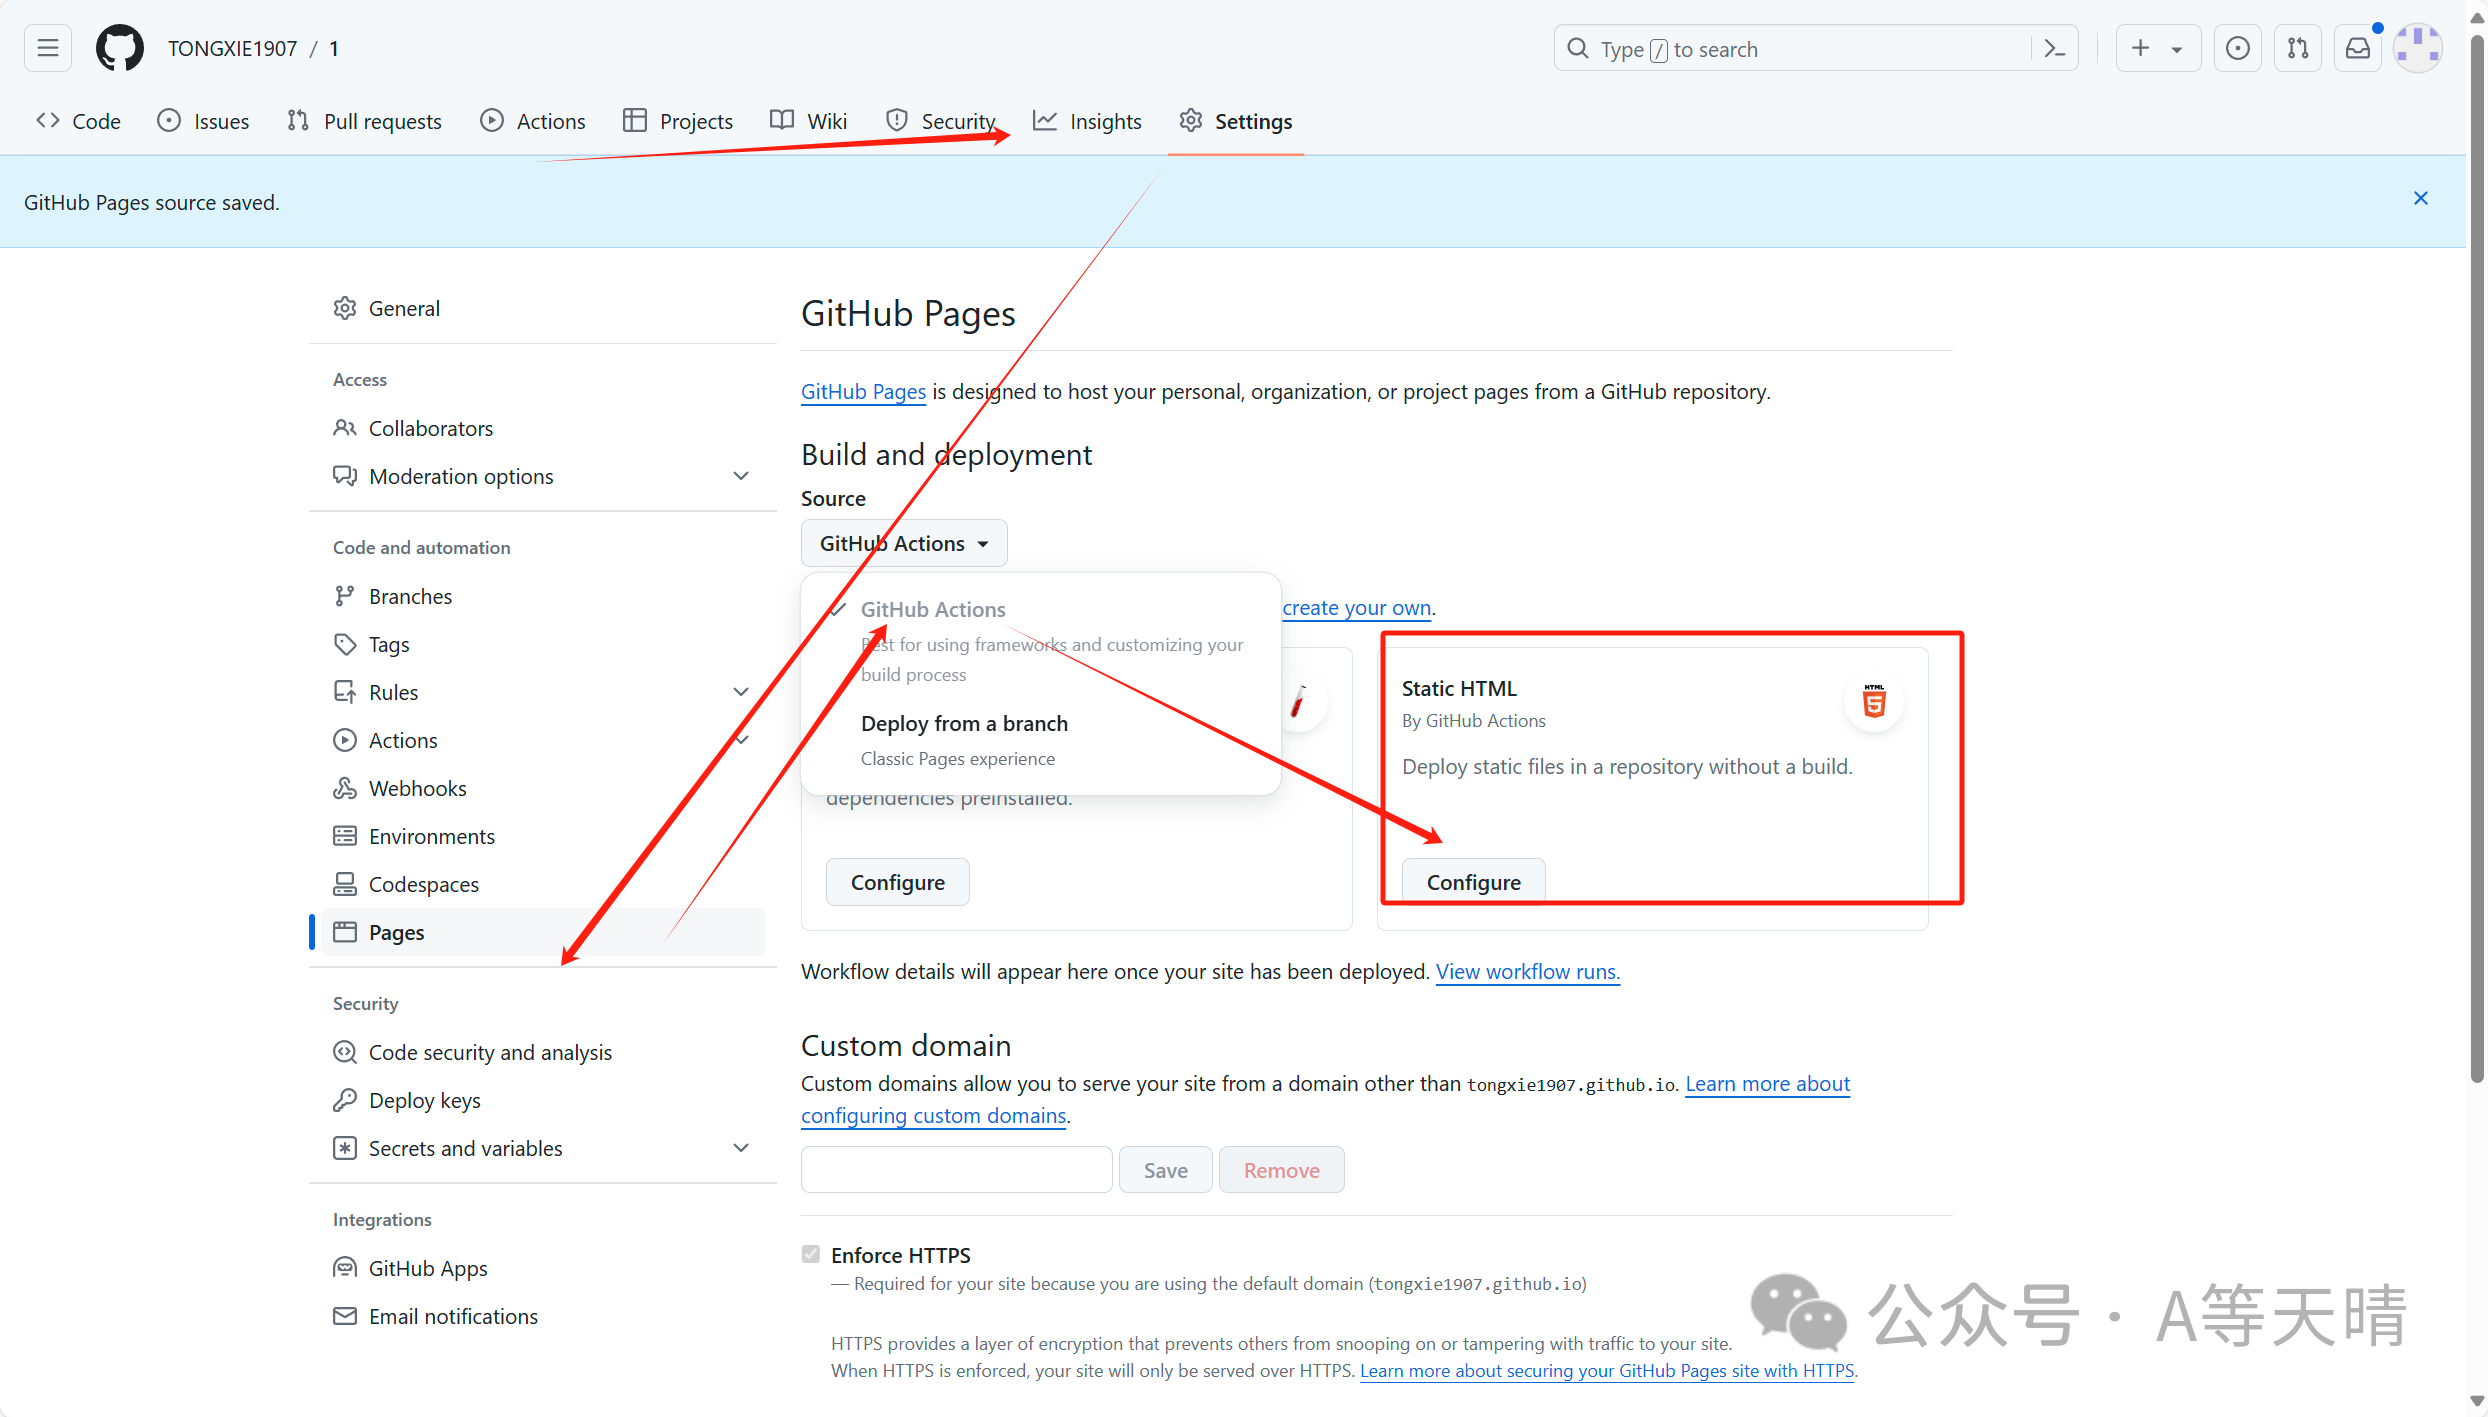This screenshot has height=1417, width=2488.
Task: Open Wiki tab in repository
Action: coord(808,121)
